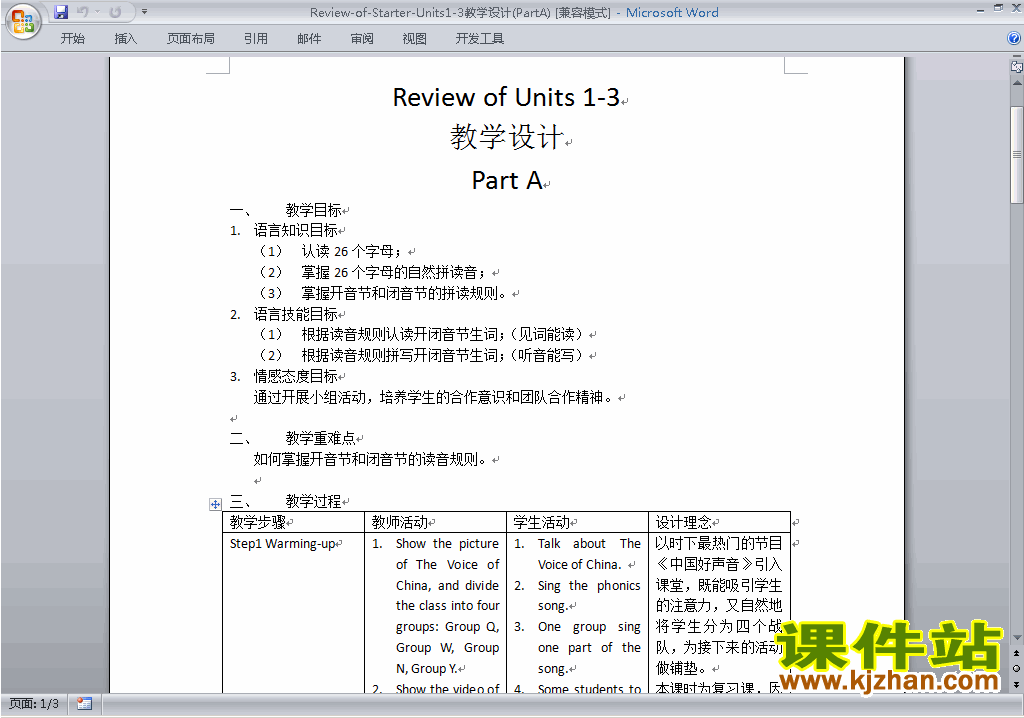Open Microsoft Word Help question mark icon
1024x718 pixels.
[x=1014, y=39]
